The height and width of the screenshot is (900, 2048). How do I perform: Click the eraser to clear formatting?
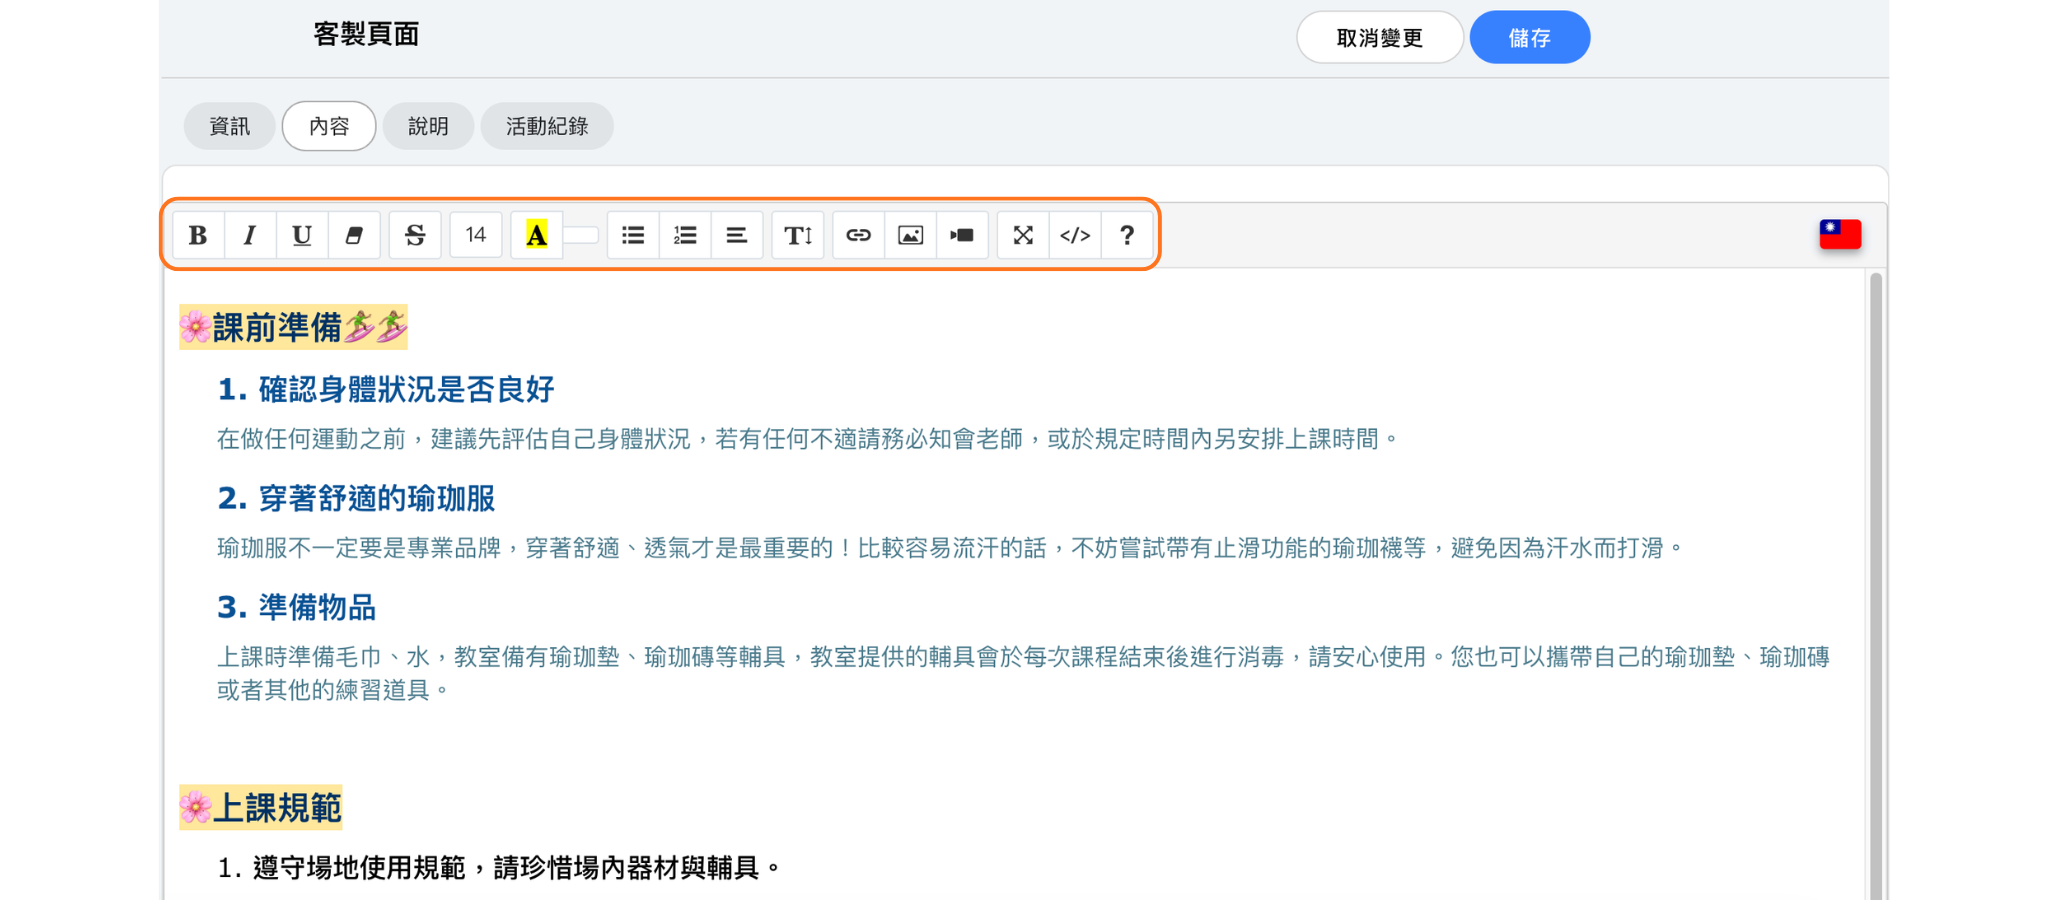click(354, 235)
